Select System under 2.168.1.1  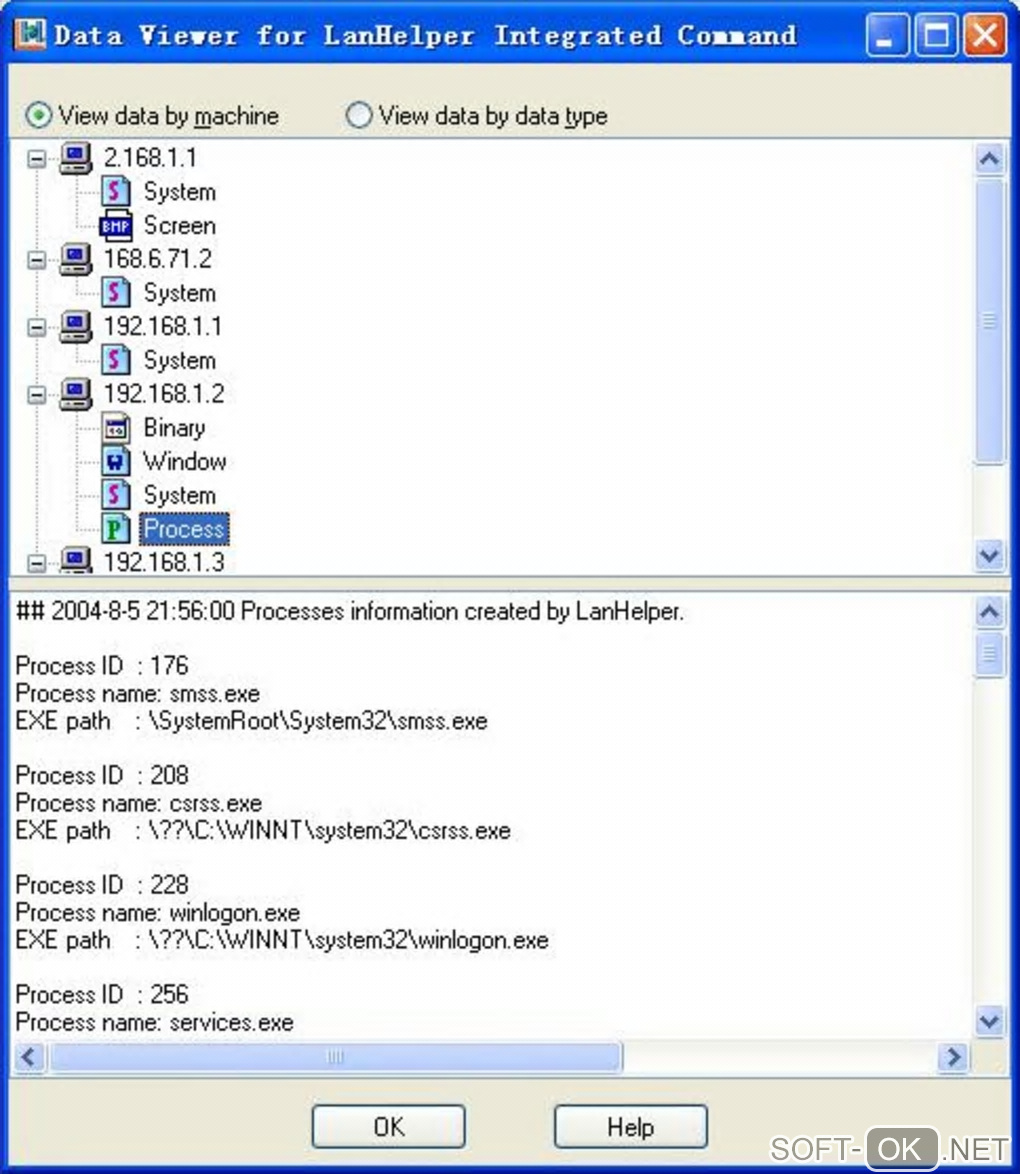click(x=180, y=192)
